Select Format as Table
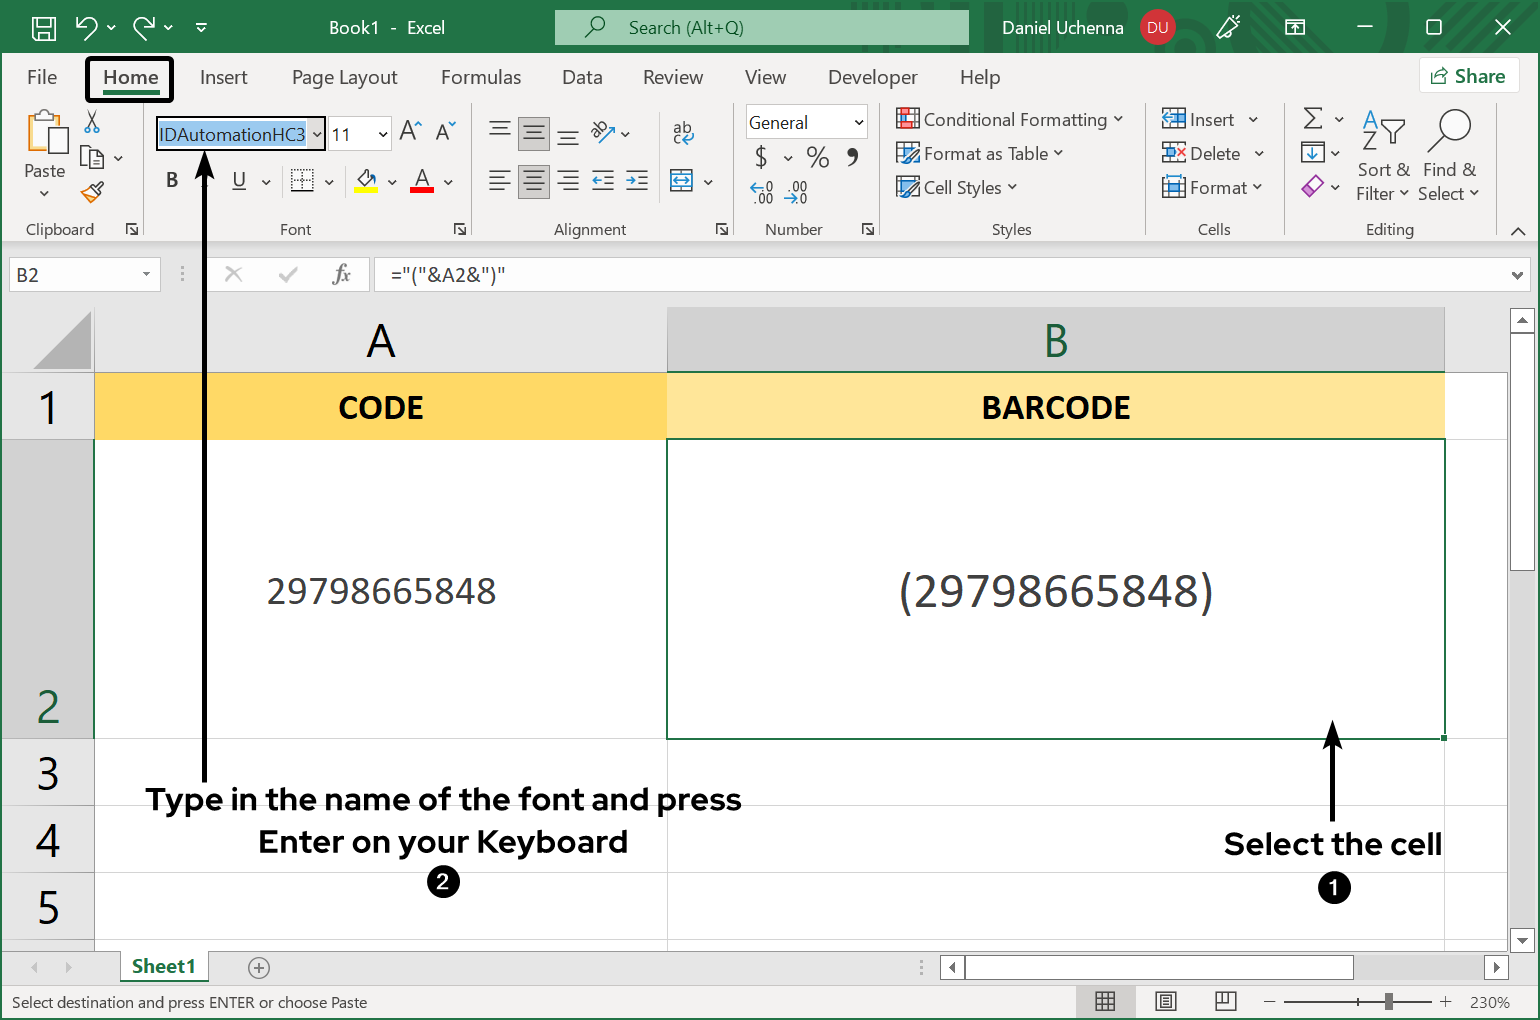 980,153
